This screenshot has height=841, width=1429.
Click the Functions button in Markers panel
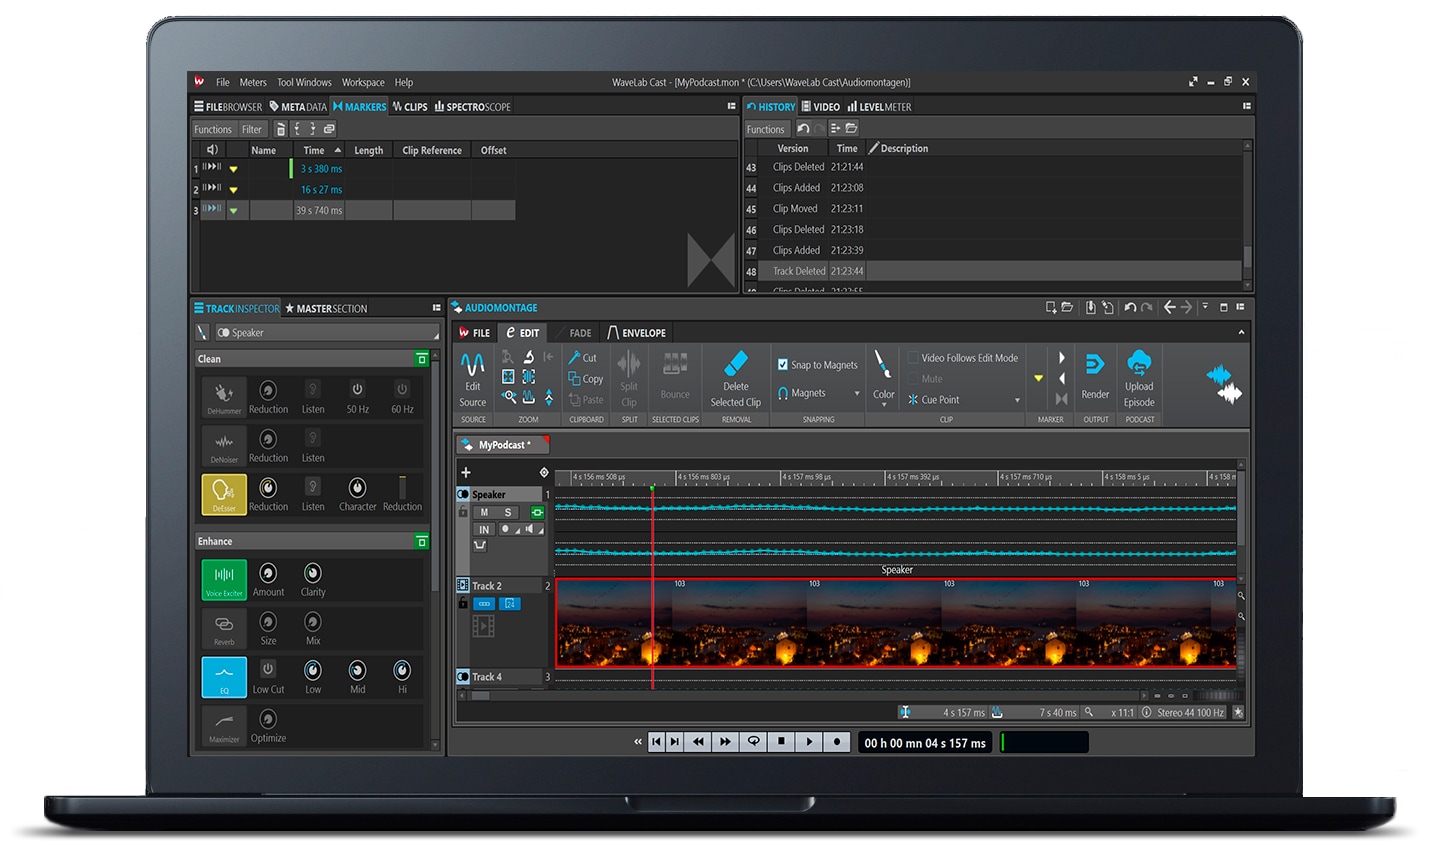click(x=213, y=129)
